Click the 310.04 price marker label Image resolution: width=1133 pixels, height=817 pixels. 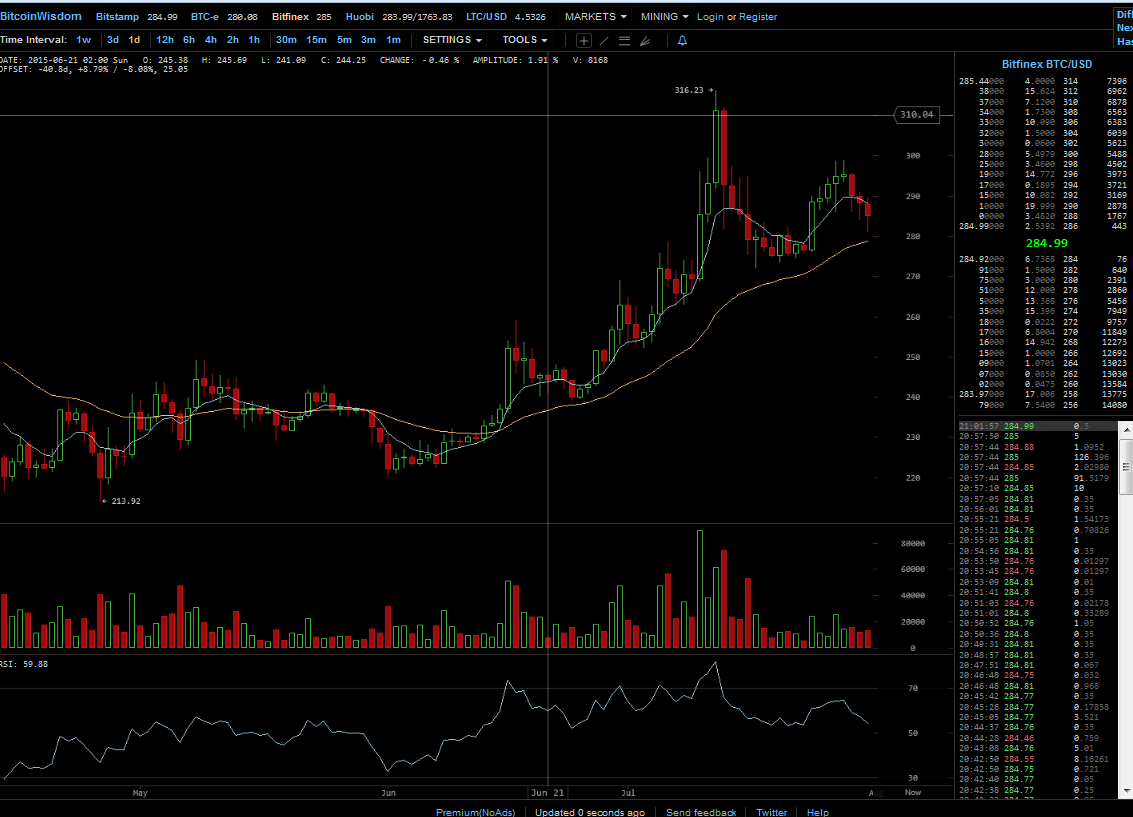coord(917,114)
